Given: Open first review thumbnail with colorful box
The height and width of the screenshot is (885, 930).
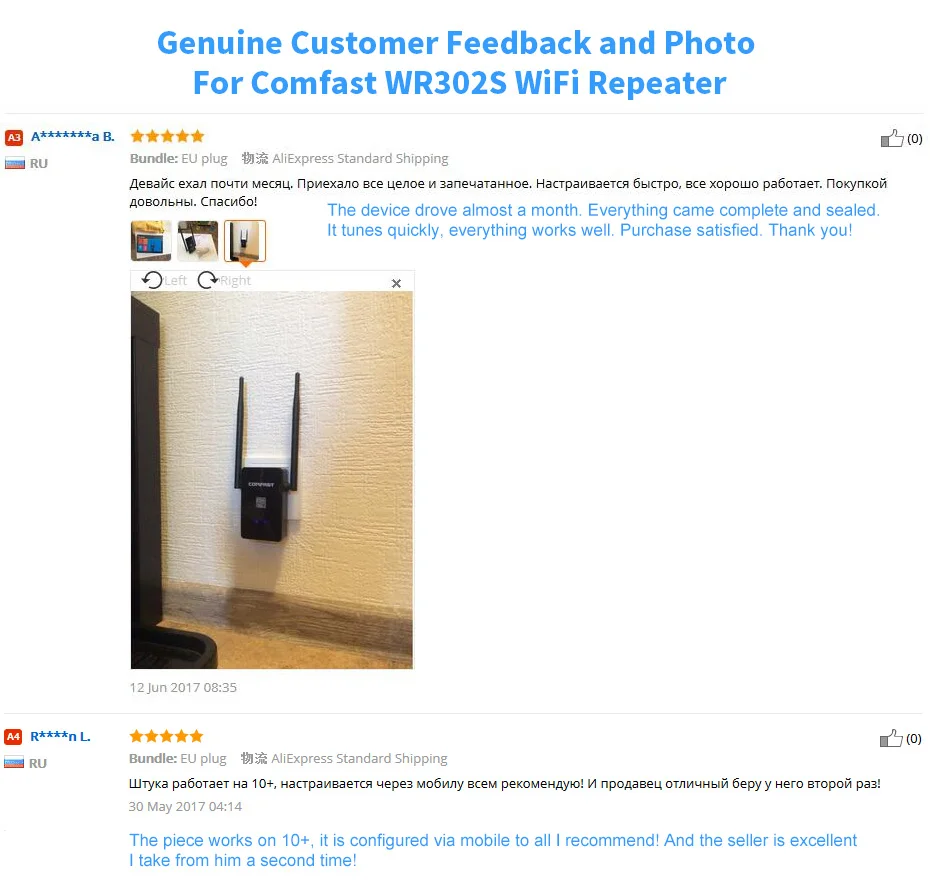Looking at the screenshot, I should pos(151,240).
